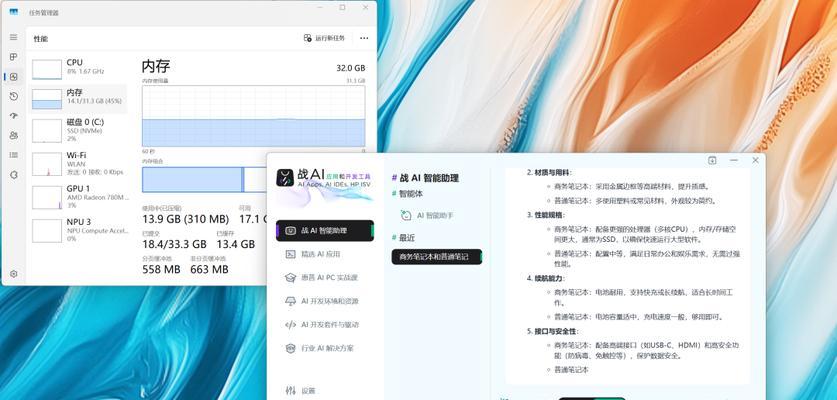Open Task Manager's hamburger navigation menu
This screenshot has width=837, height=400.
point(14,37)
